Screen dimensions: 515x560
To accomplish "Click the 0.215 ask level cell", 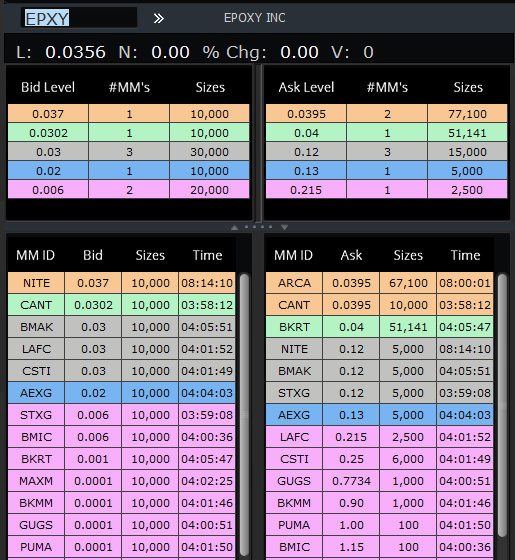I will (x=306, y=190).
